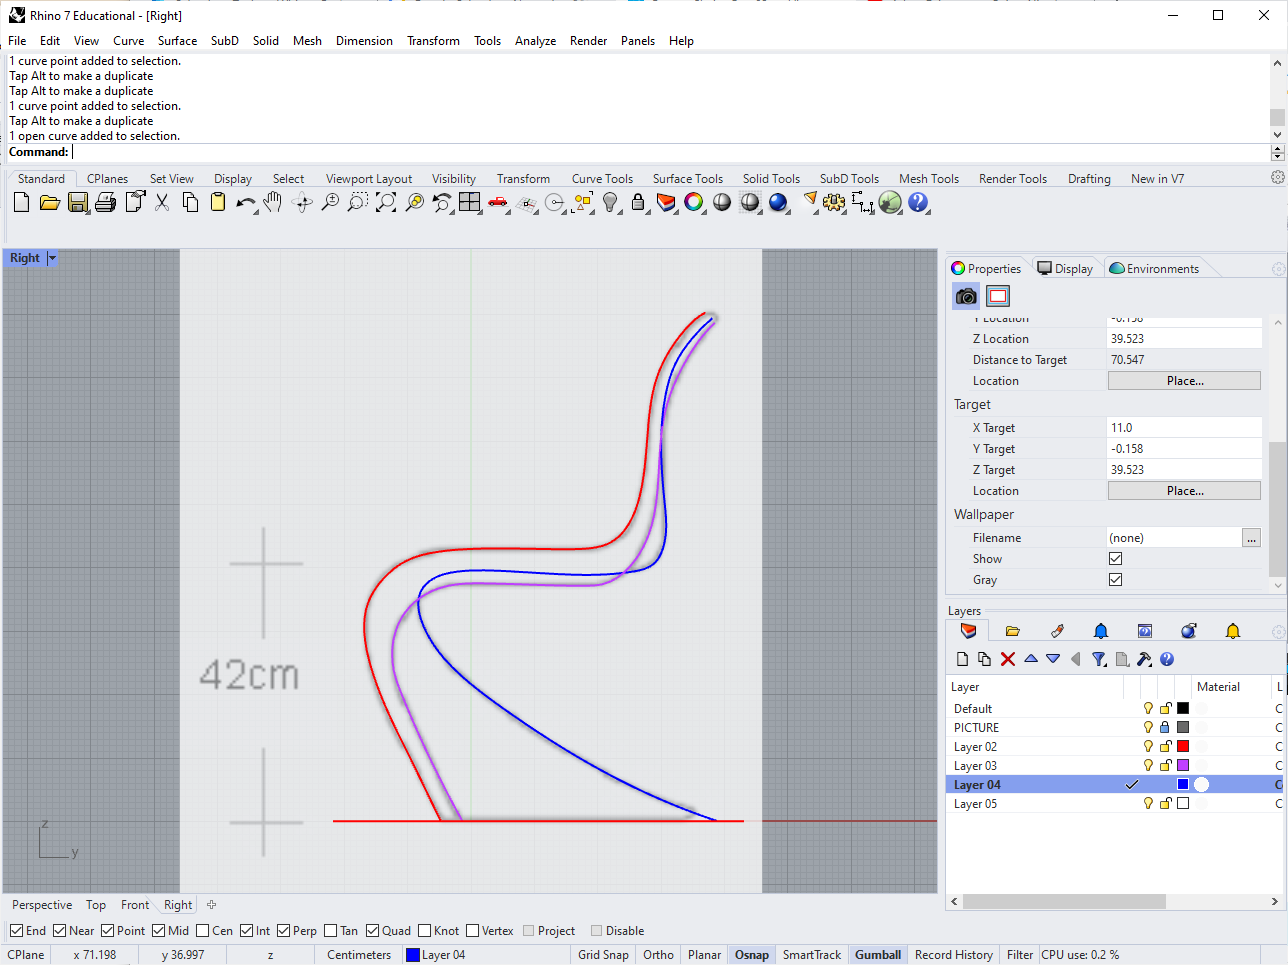This screenshot has height=965, width=1288.
Task: Open the Right viewport title dropdown arrow
Action: [52, 258]
